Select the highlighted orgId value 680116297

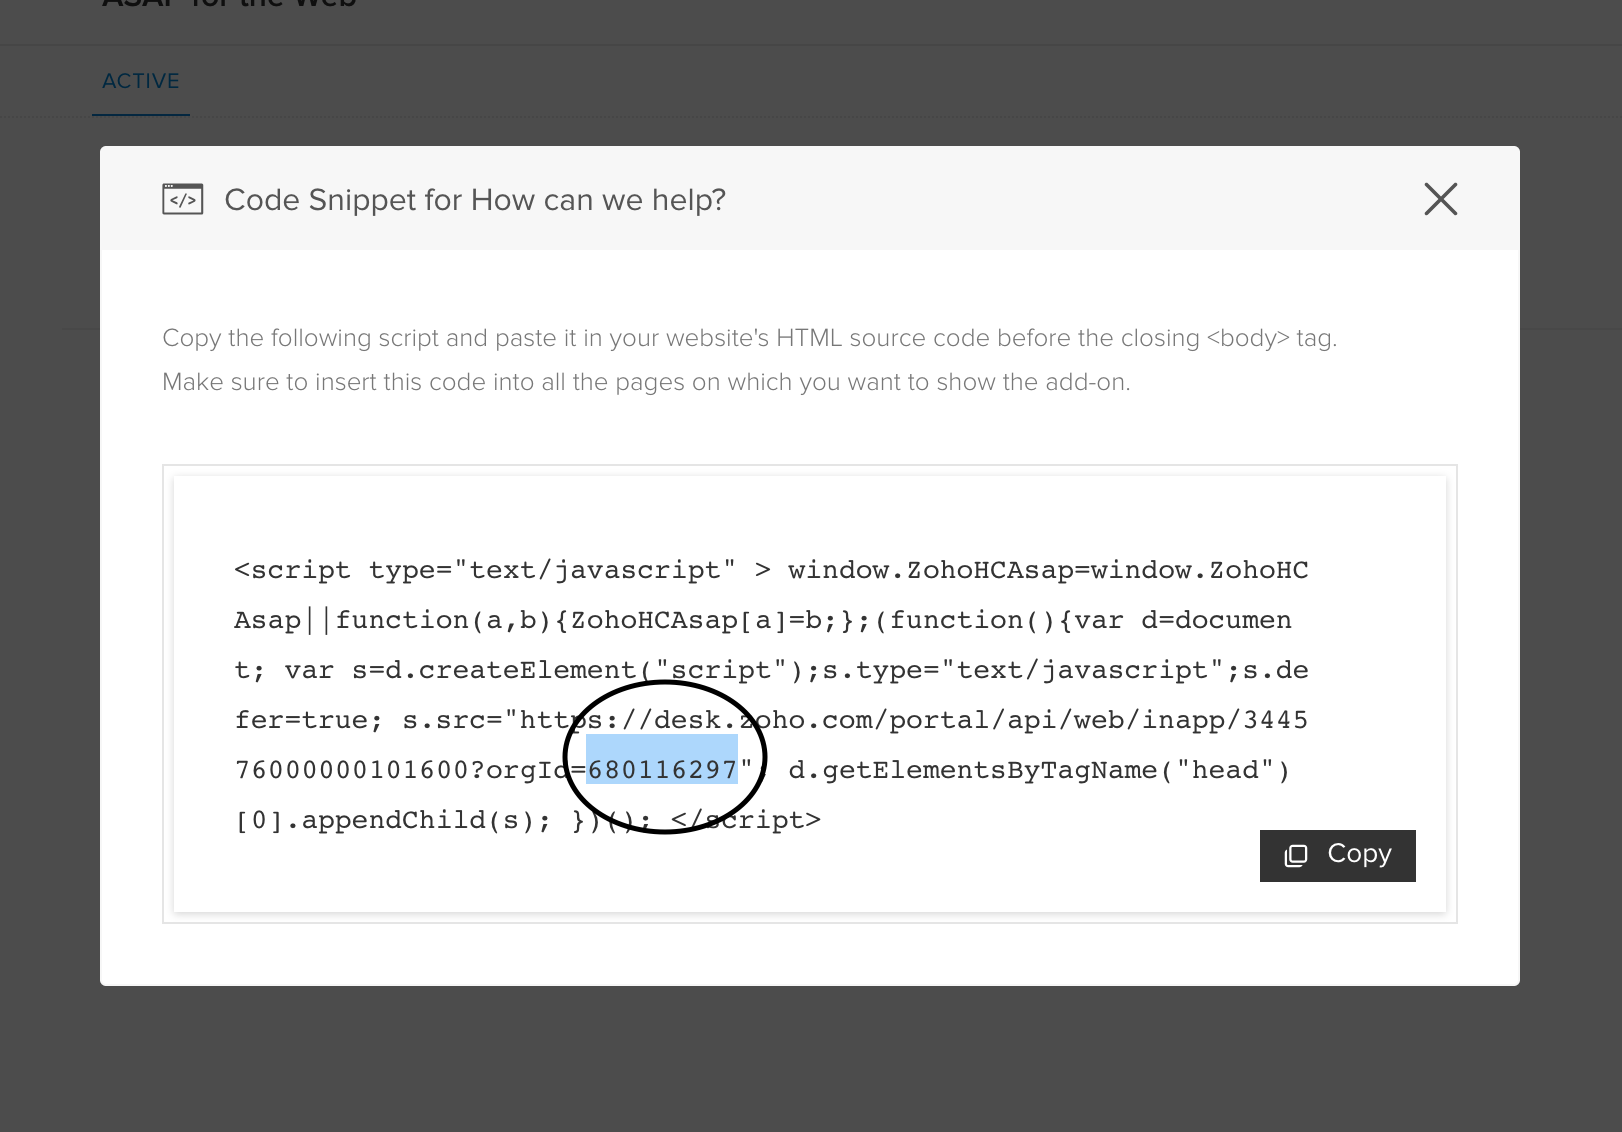pos(662,770)
